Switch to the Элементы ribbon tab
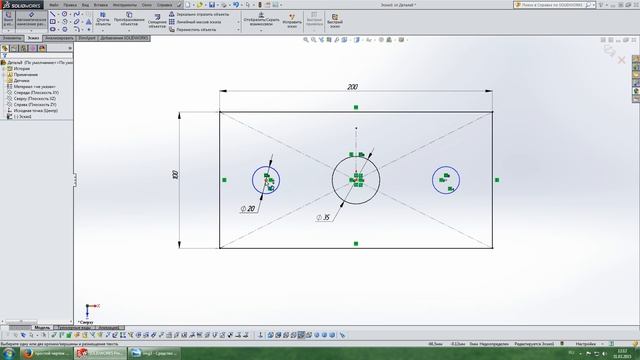Image resolution: width=640 pixels, height=360 pixels. tap(12, 38)
